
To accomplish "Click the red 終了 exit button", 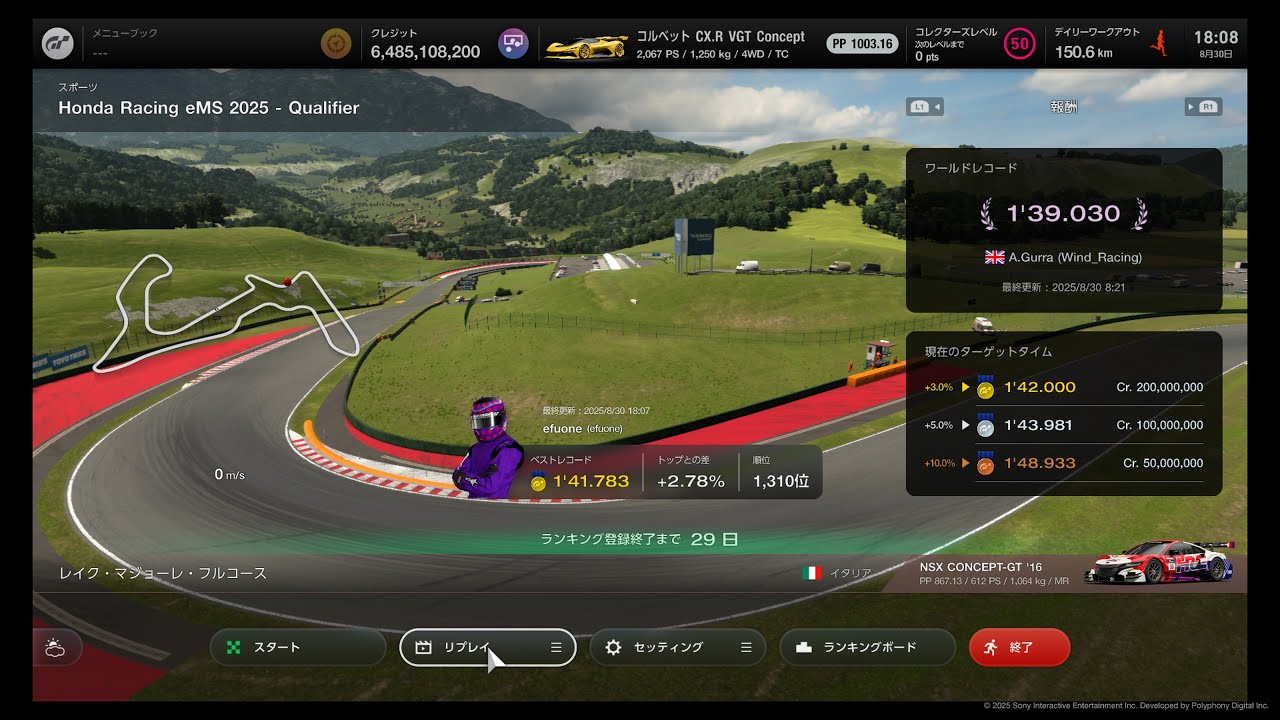I will coord(1020,647).
